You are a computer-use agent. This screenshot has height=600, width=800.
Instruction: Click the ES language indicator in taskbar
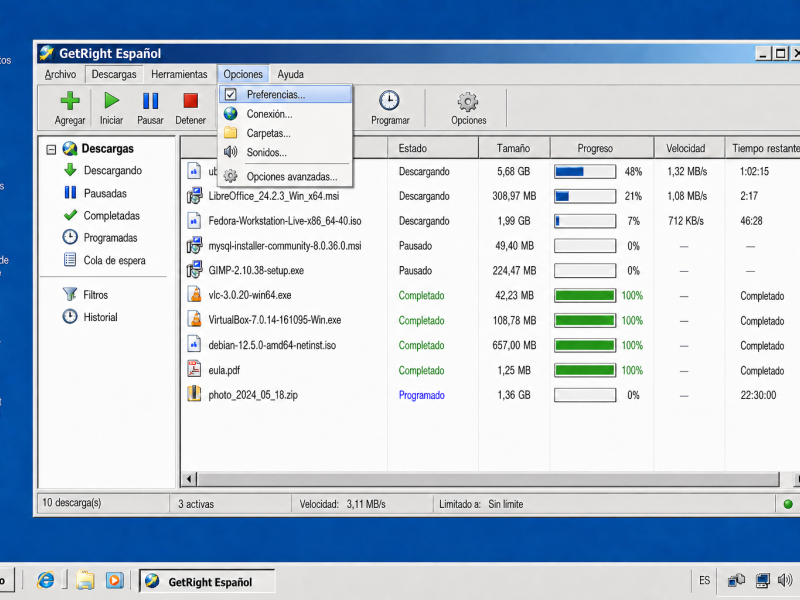pos(704,580)
